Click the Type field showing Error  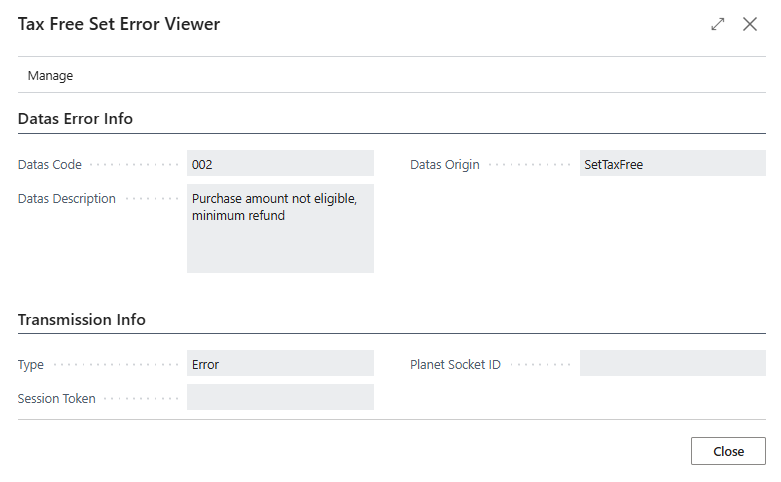coord(280,364)
